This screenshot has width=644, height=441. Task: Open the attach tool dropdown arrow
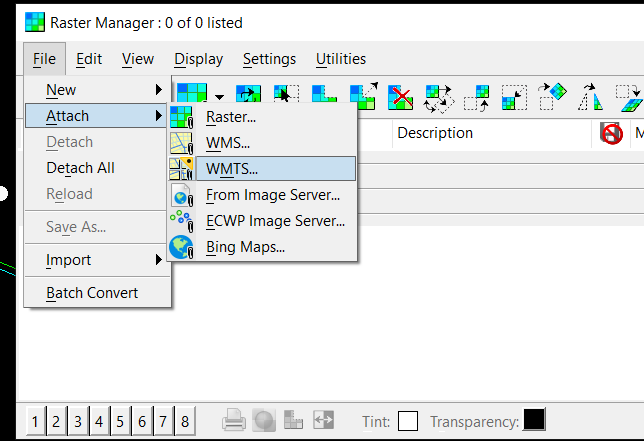pos(220,97)
